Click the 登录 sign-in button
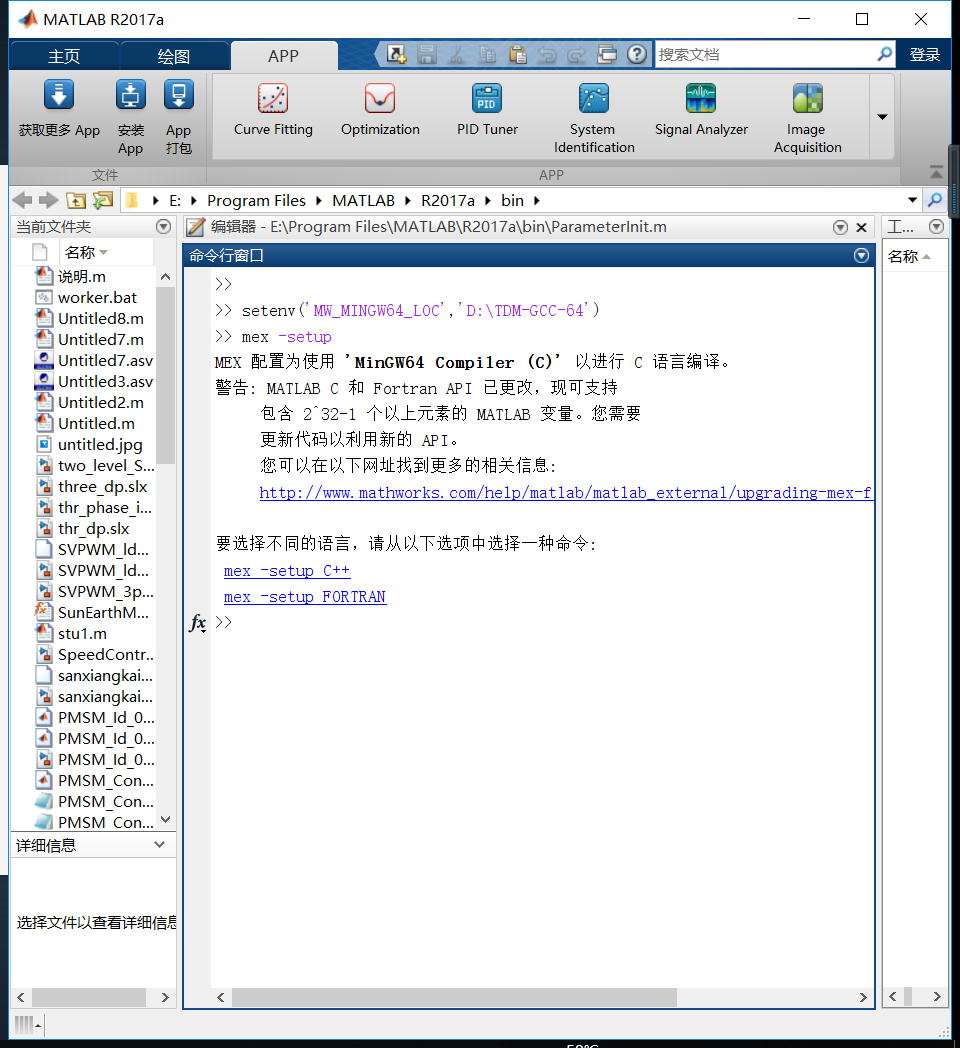960x1048 pixels. [925, 55]
